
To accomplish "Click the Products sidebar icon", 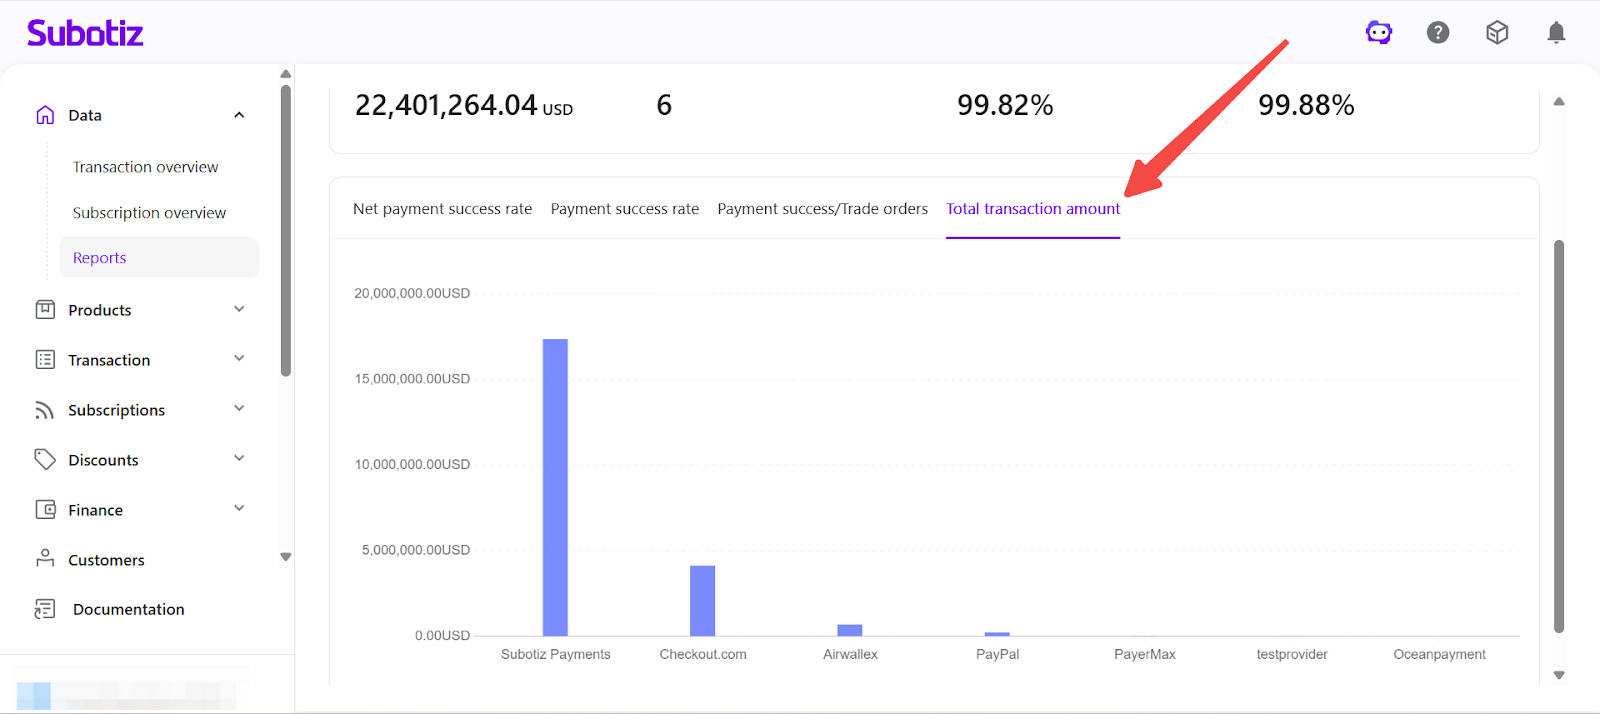I will pyautogui.click(x=45, y=310).
